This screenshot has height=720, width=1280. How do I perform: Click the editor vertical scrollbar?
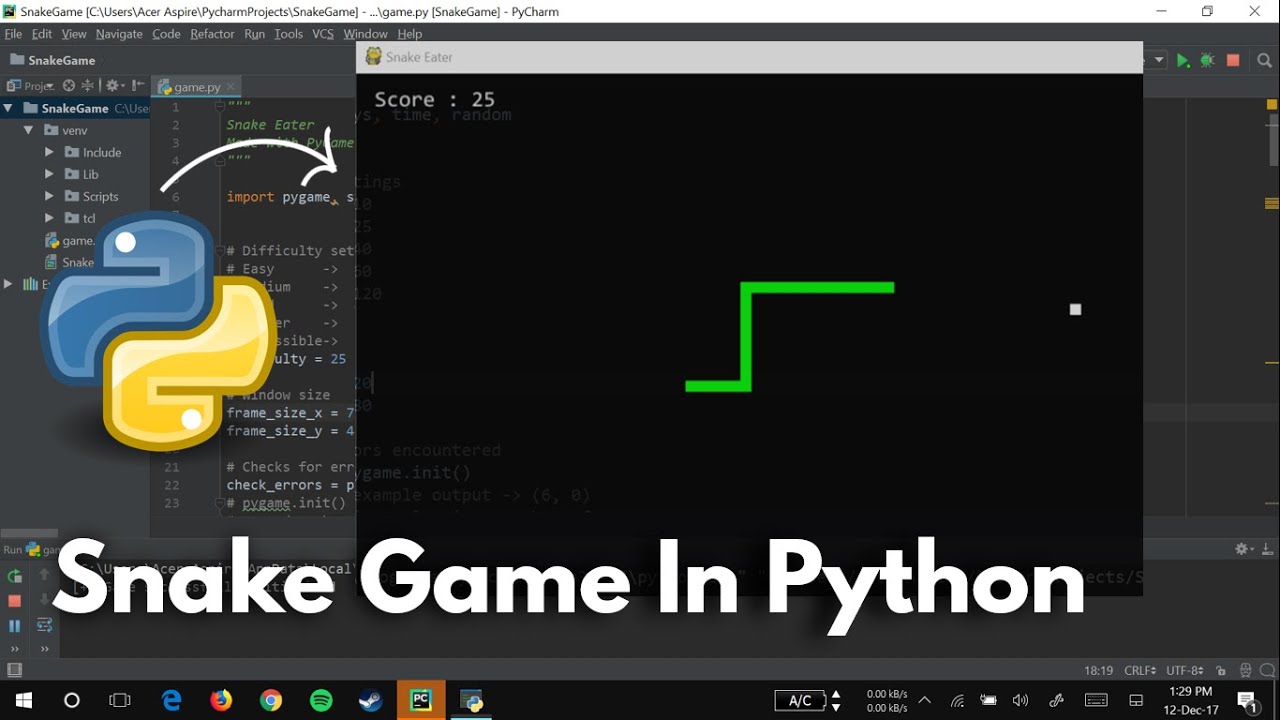click(1273, 140)
